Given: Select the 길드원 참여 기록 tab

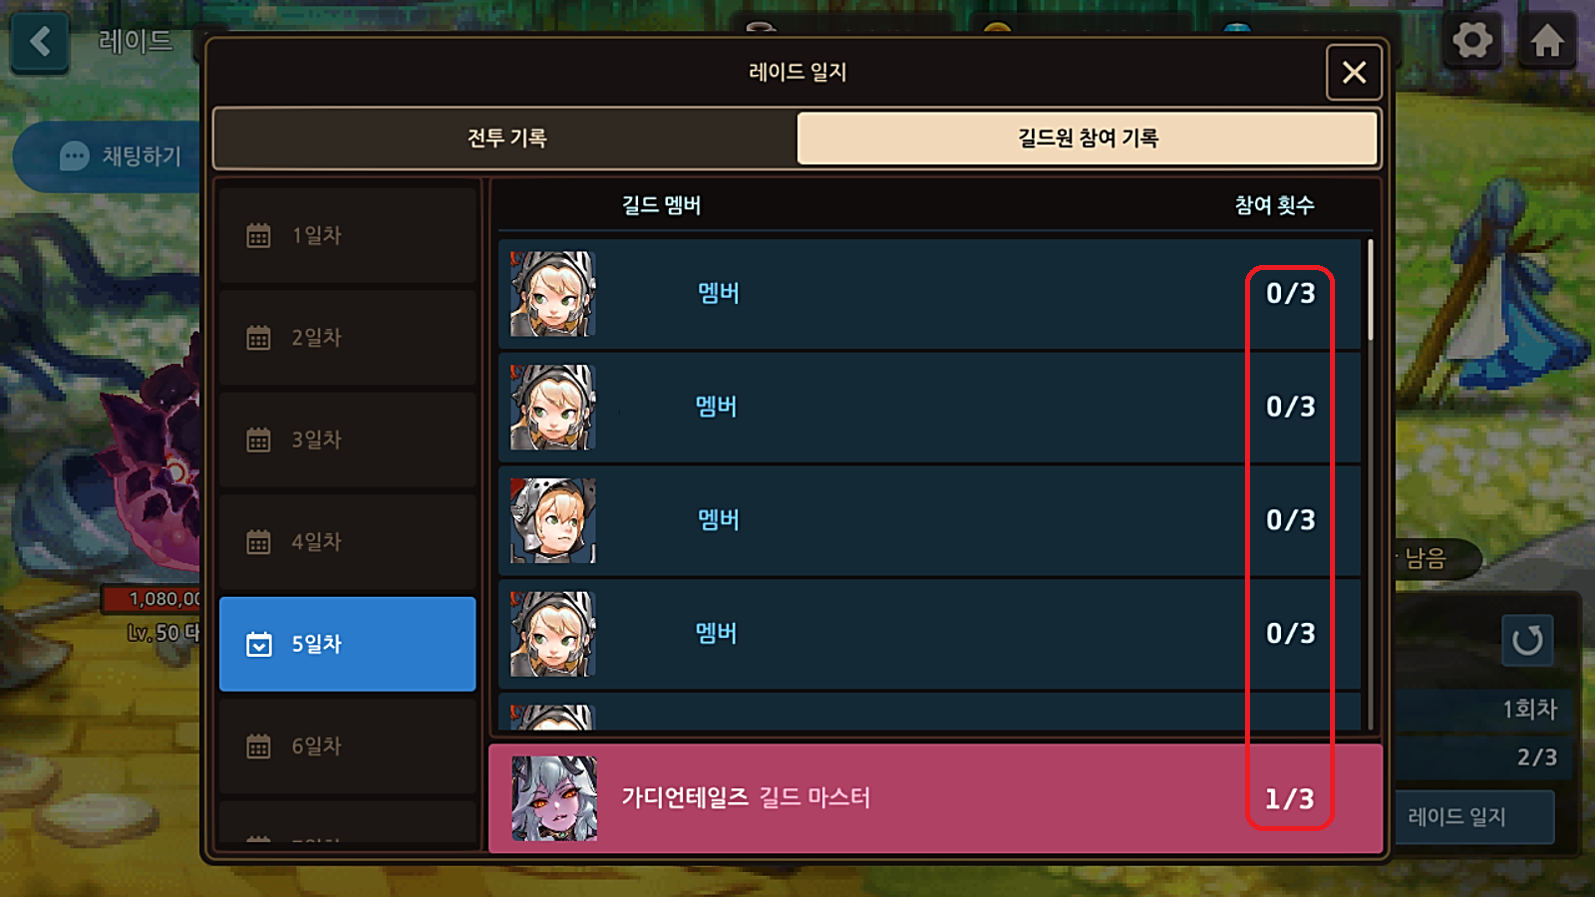Looking at the screenshot, I should click(x=1087, y=138).
